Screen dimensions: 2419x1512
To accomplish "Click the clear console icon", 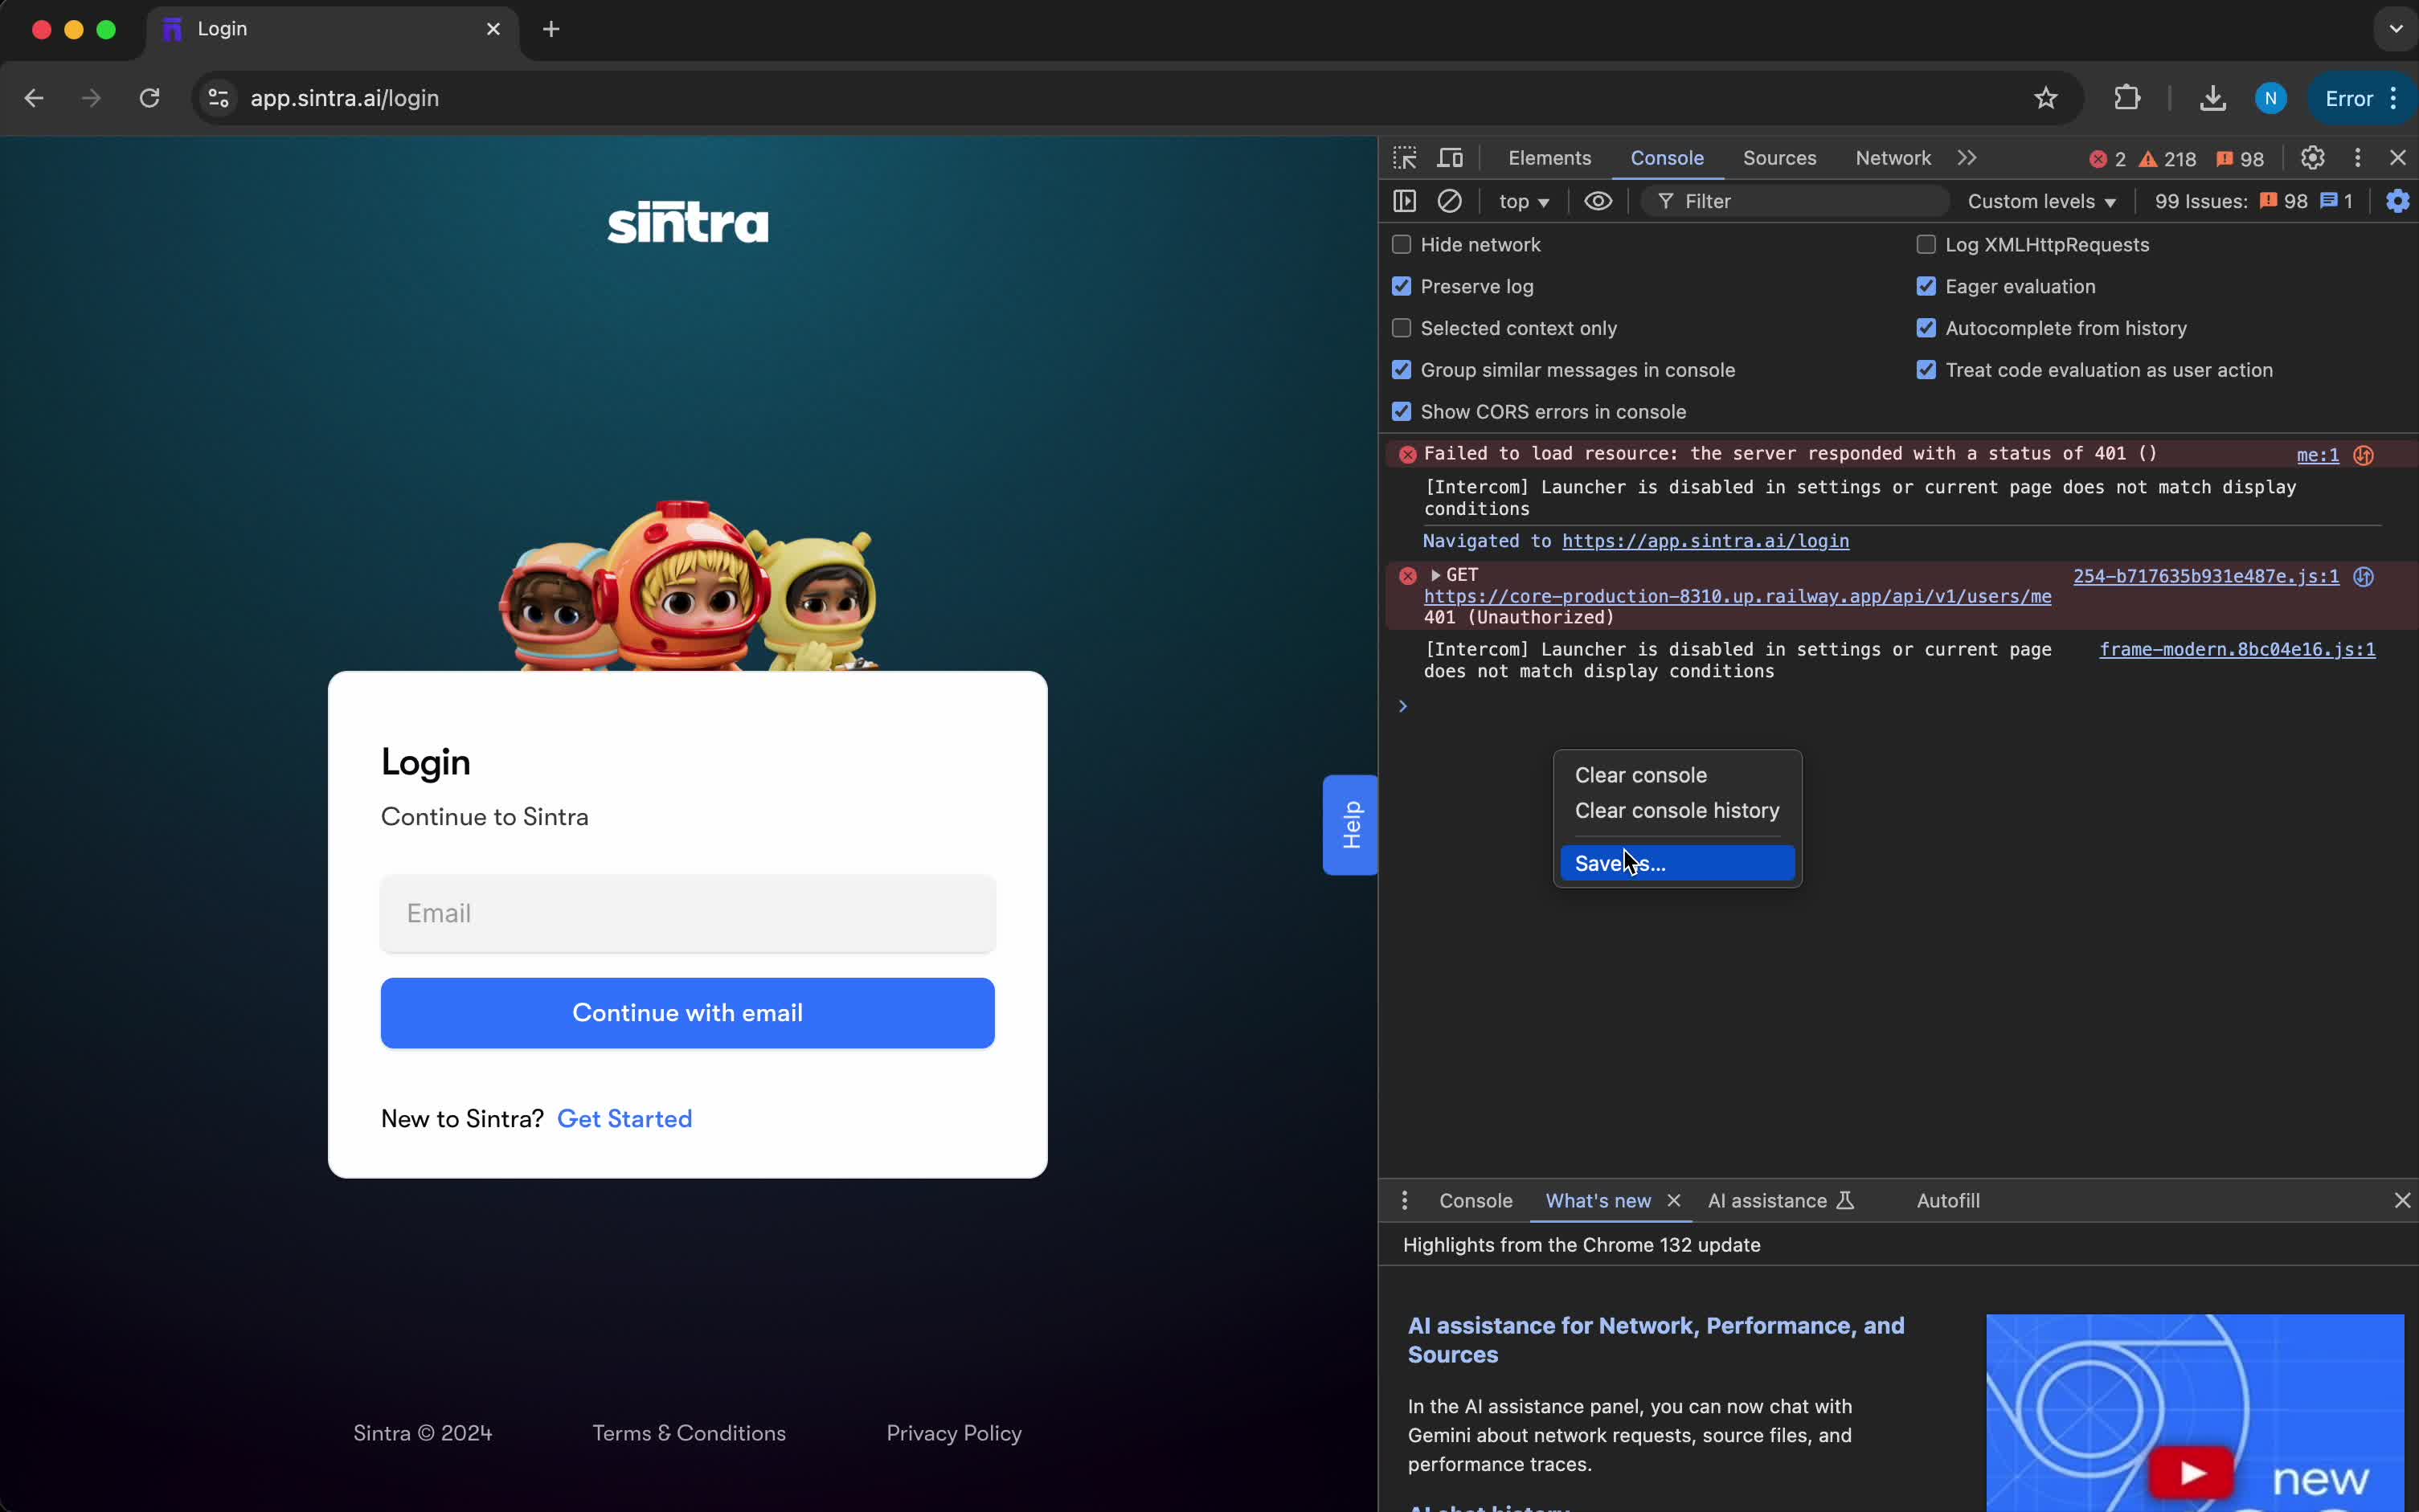I will (1449, 201).
